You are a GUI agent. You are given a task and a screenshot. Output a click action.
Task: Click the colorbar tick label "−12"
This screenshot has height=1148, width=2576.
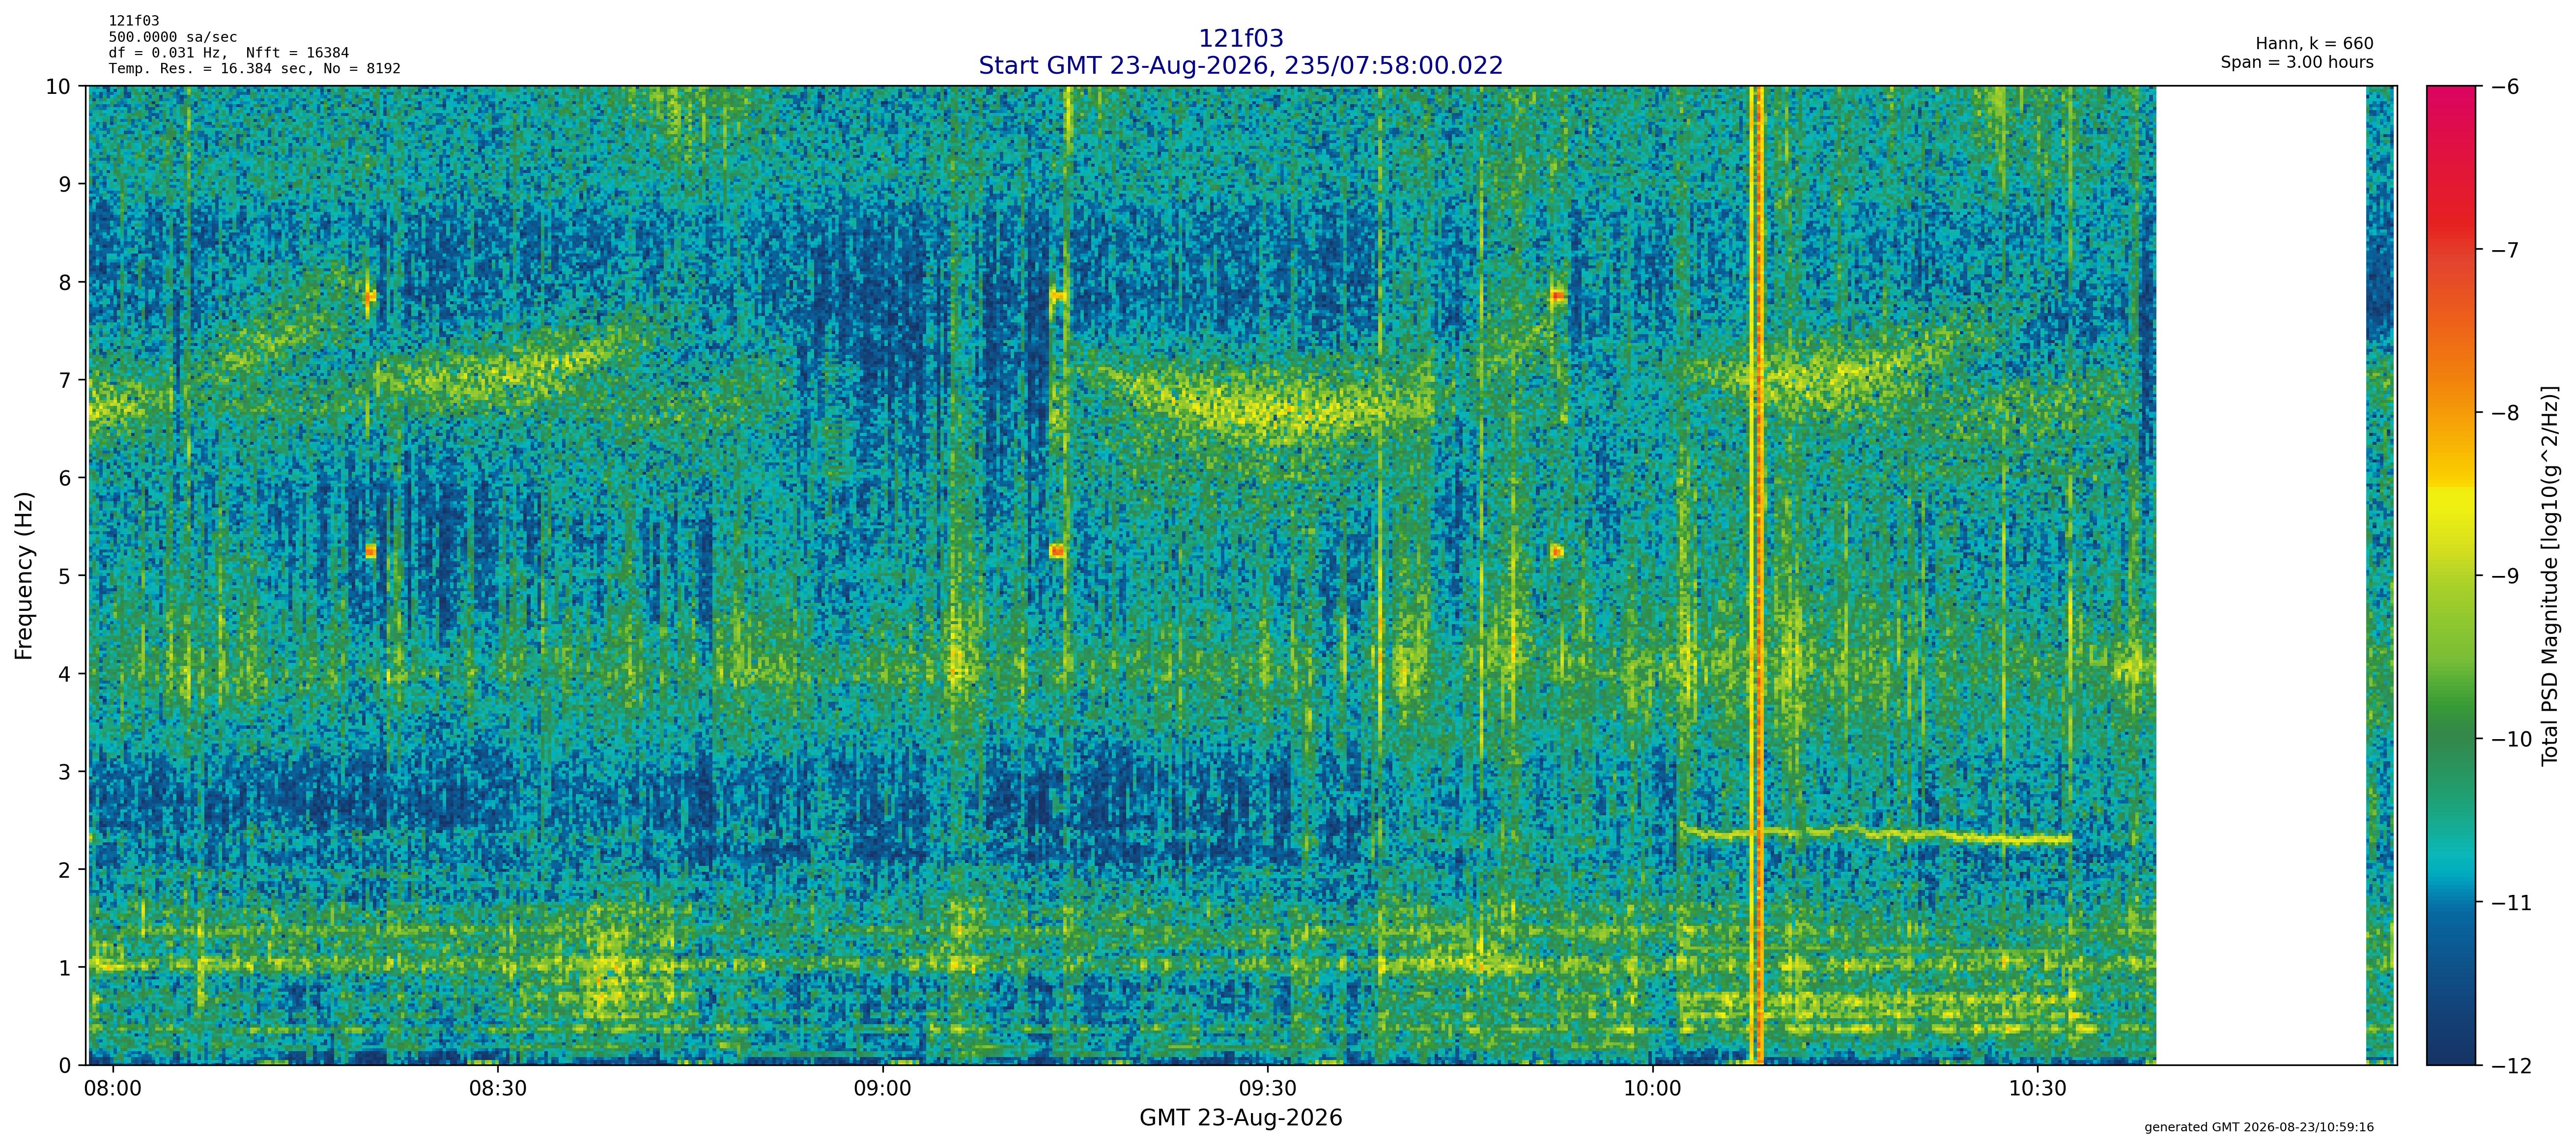pos(2510,1066)
